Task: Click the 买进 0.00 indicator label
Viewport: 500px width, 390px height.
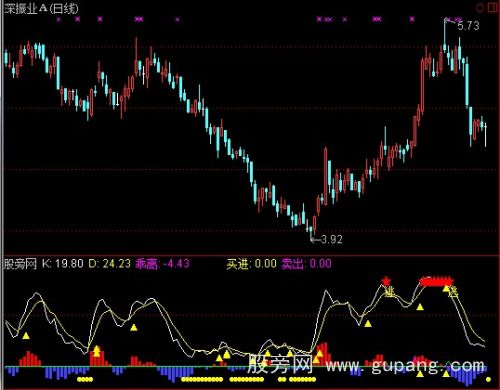Action: click(x=251, y=264)
